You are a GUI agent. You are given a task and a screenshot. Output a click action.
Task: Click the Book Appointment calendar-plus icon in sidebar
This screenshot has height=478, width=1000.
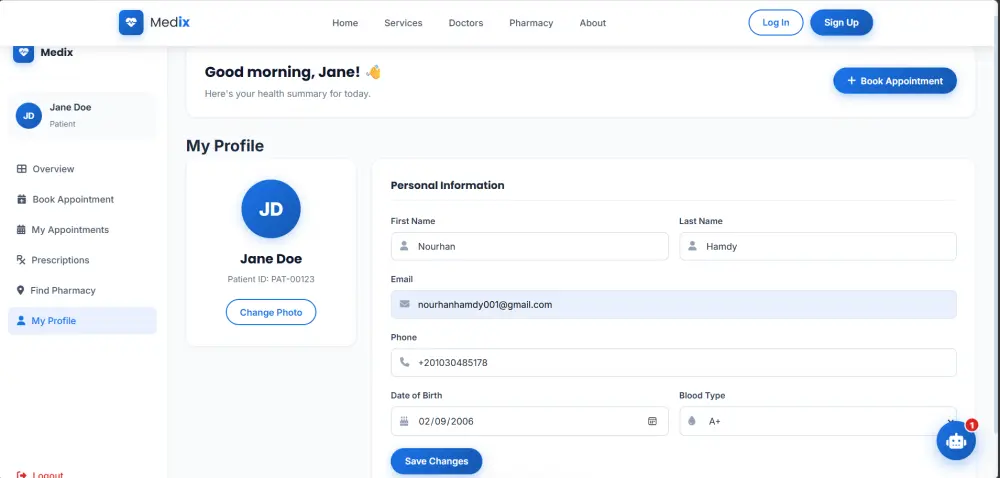click(22, 199)
